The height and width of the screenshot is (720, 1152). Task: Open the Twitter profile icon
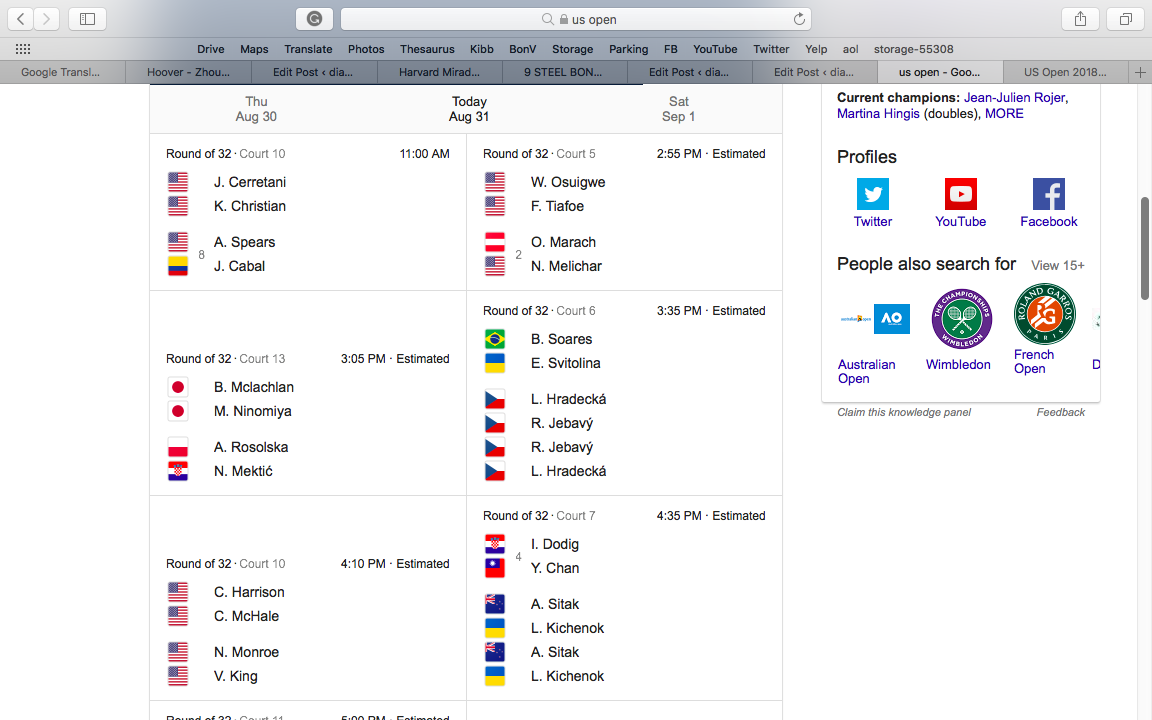point(872,194)
